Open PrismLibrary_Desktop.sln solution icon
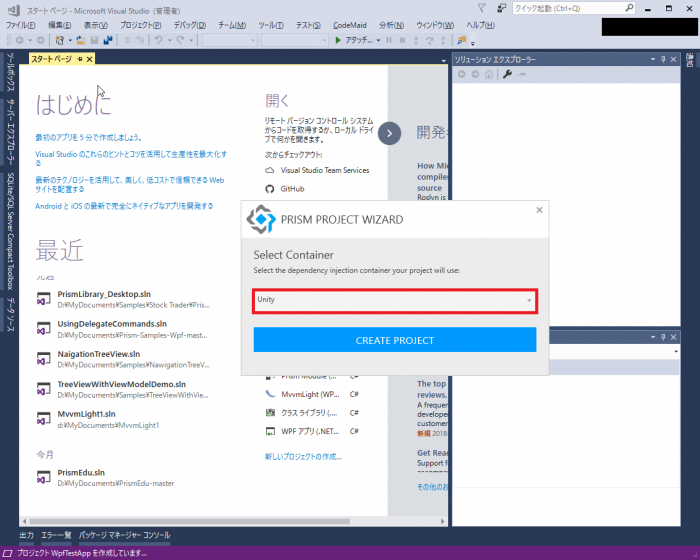 click(44, 299)
